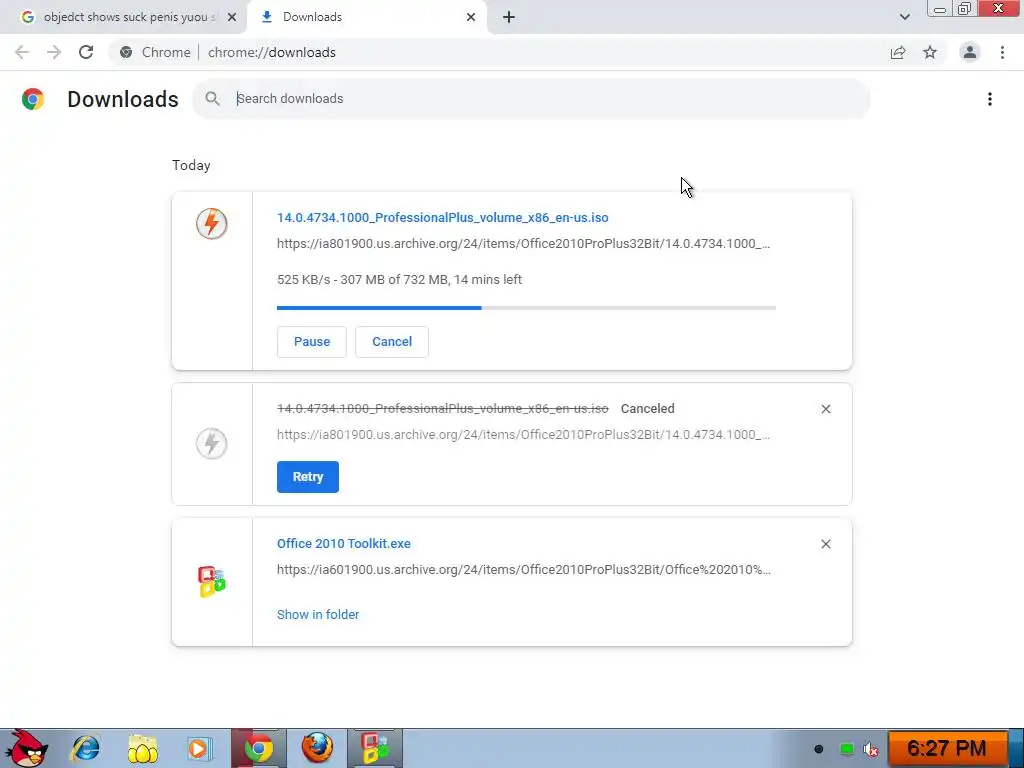Screen dimensions: 1024x768
Task: Click the Chrome site info icon in address bar
Action: pyautogui.click(x=126, y=52)
